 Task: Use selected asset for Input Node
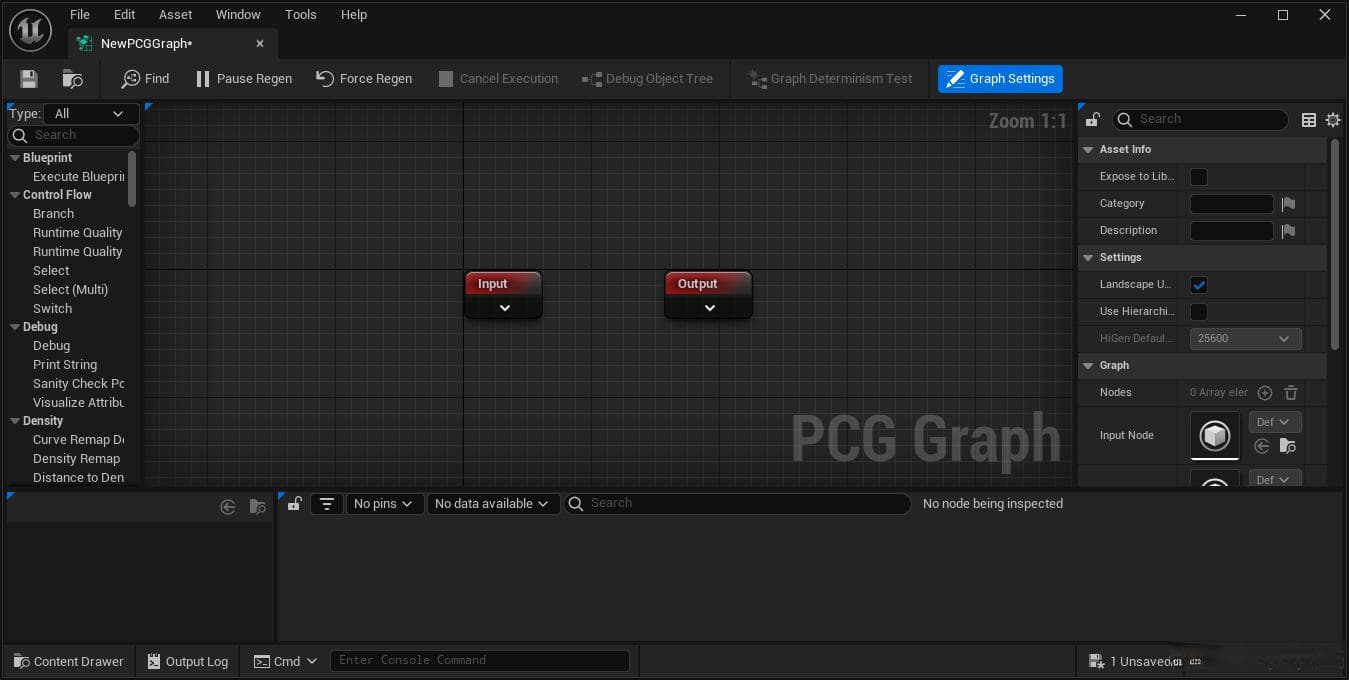[1262, 447]
